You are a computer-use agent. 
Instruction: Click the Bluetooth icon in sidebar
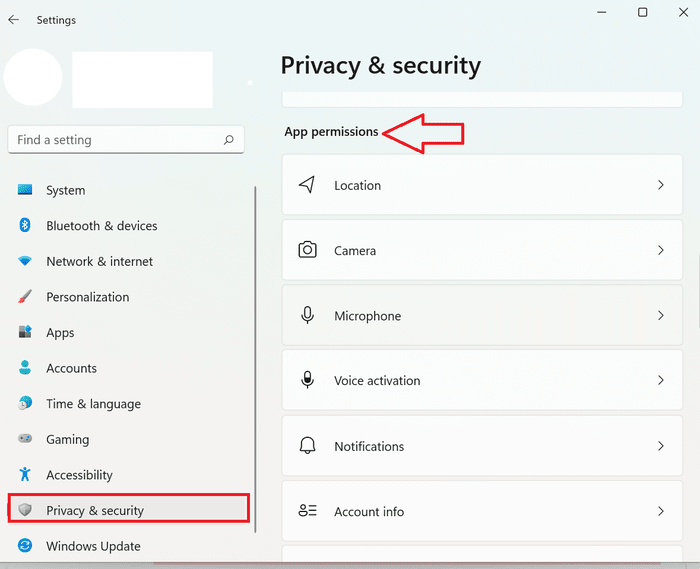tap(25, 225)
